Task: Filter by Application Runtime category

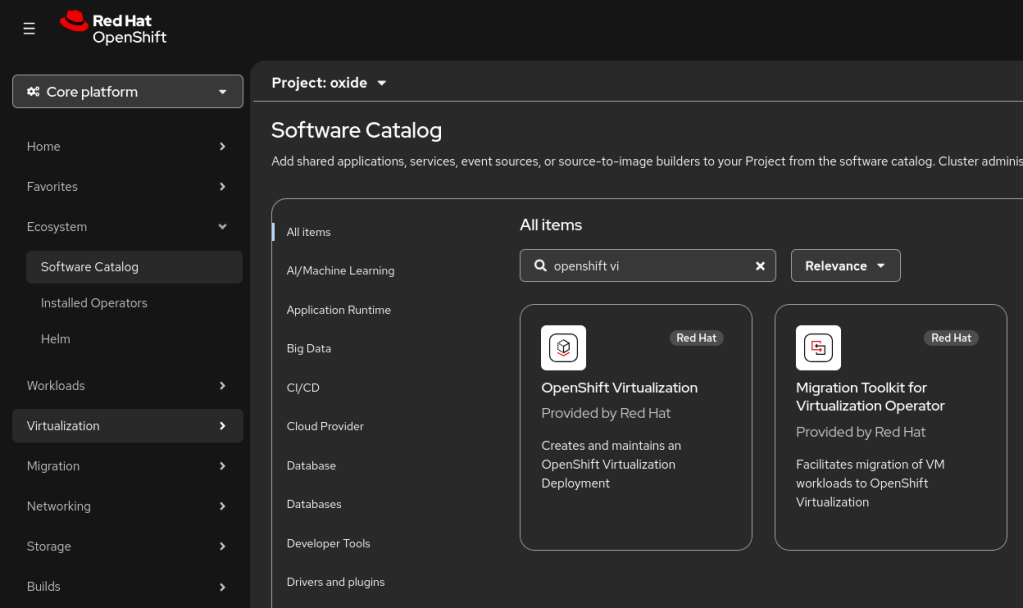Action: pyautogui.click(x=338, y=310)
